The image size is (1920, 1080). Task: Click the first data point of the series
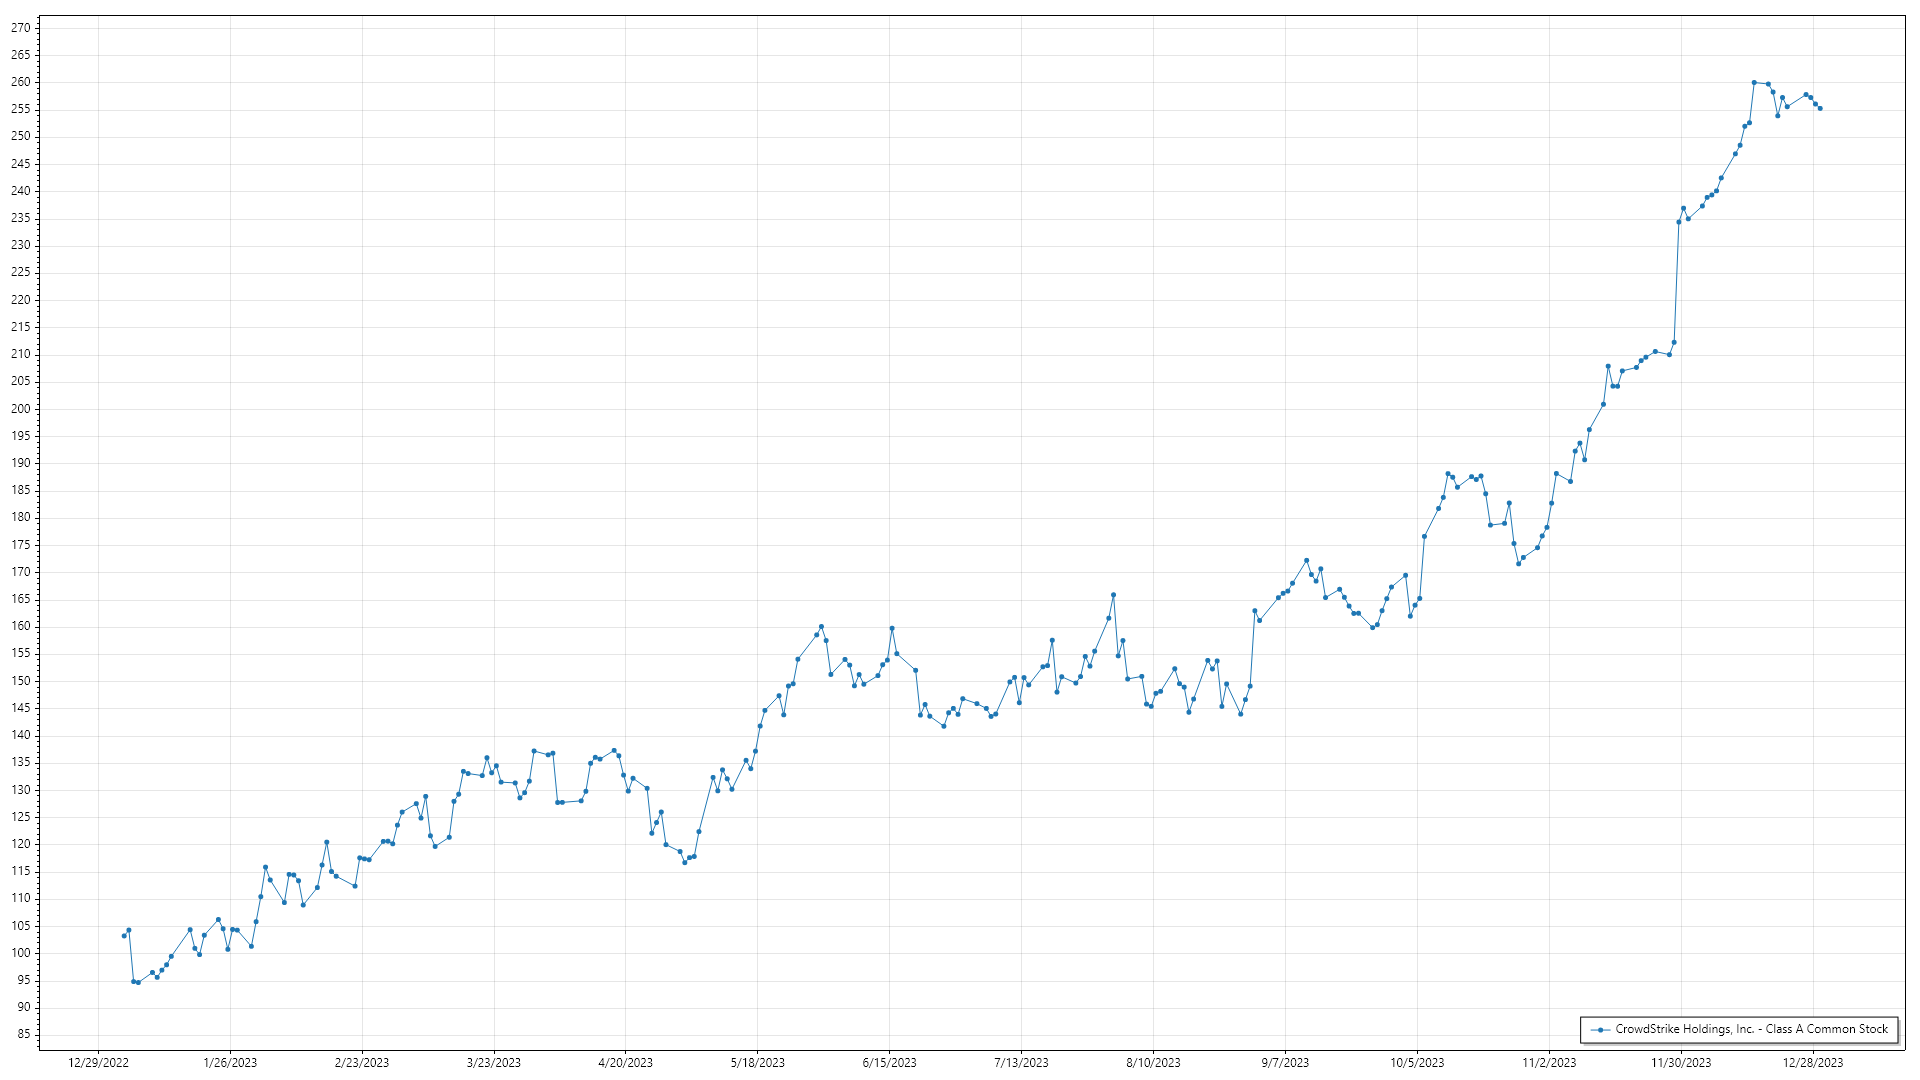(x=124, y=936)
